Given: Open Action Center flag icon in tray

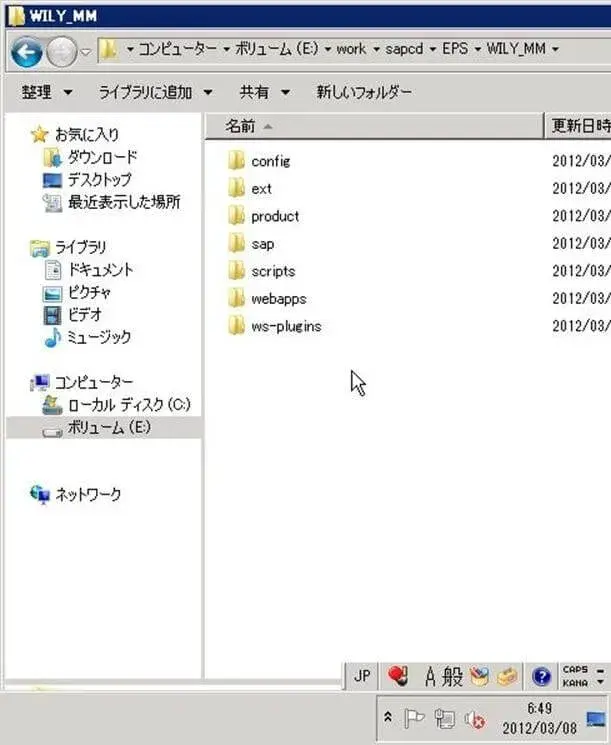Looking at the screenshot, I should point(414,719).
